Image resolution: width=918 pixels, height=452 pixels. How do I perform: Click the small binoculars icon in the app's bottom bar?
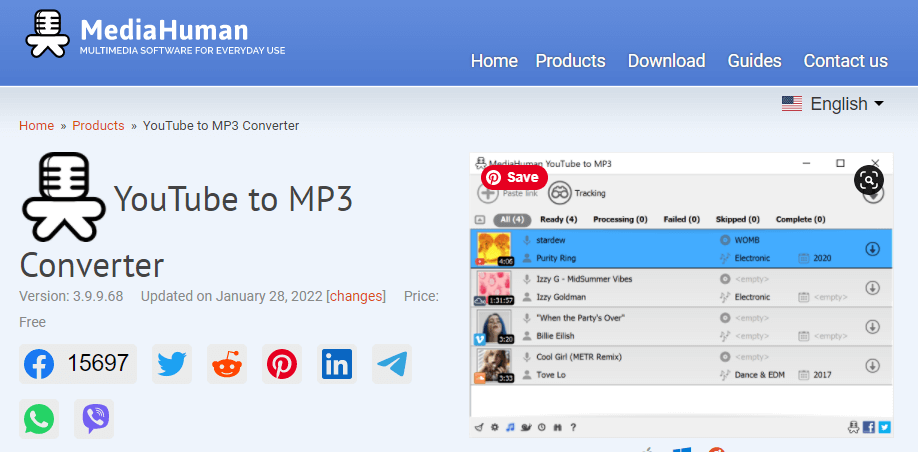(x=557, y=427)
